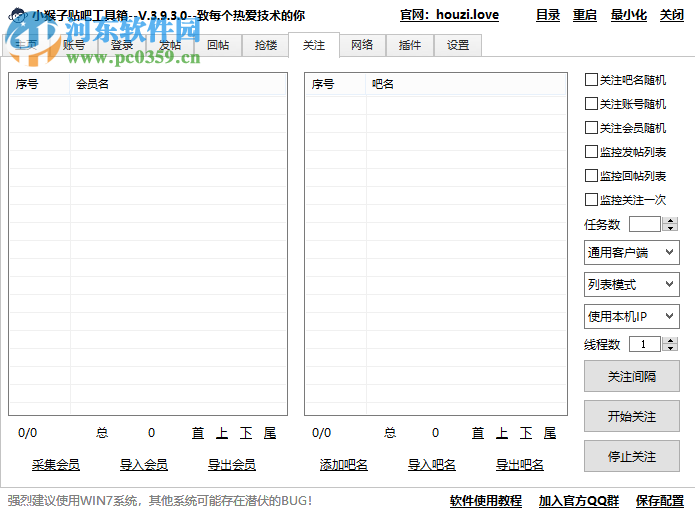The height and width of the screenshot is (514, 695).
Task: Toggle the 监控回帖列表 checkbox
Action: pyautogui.click(x=591, y=175)
